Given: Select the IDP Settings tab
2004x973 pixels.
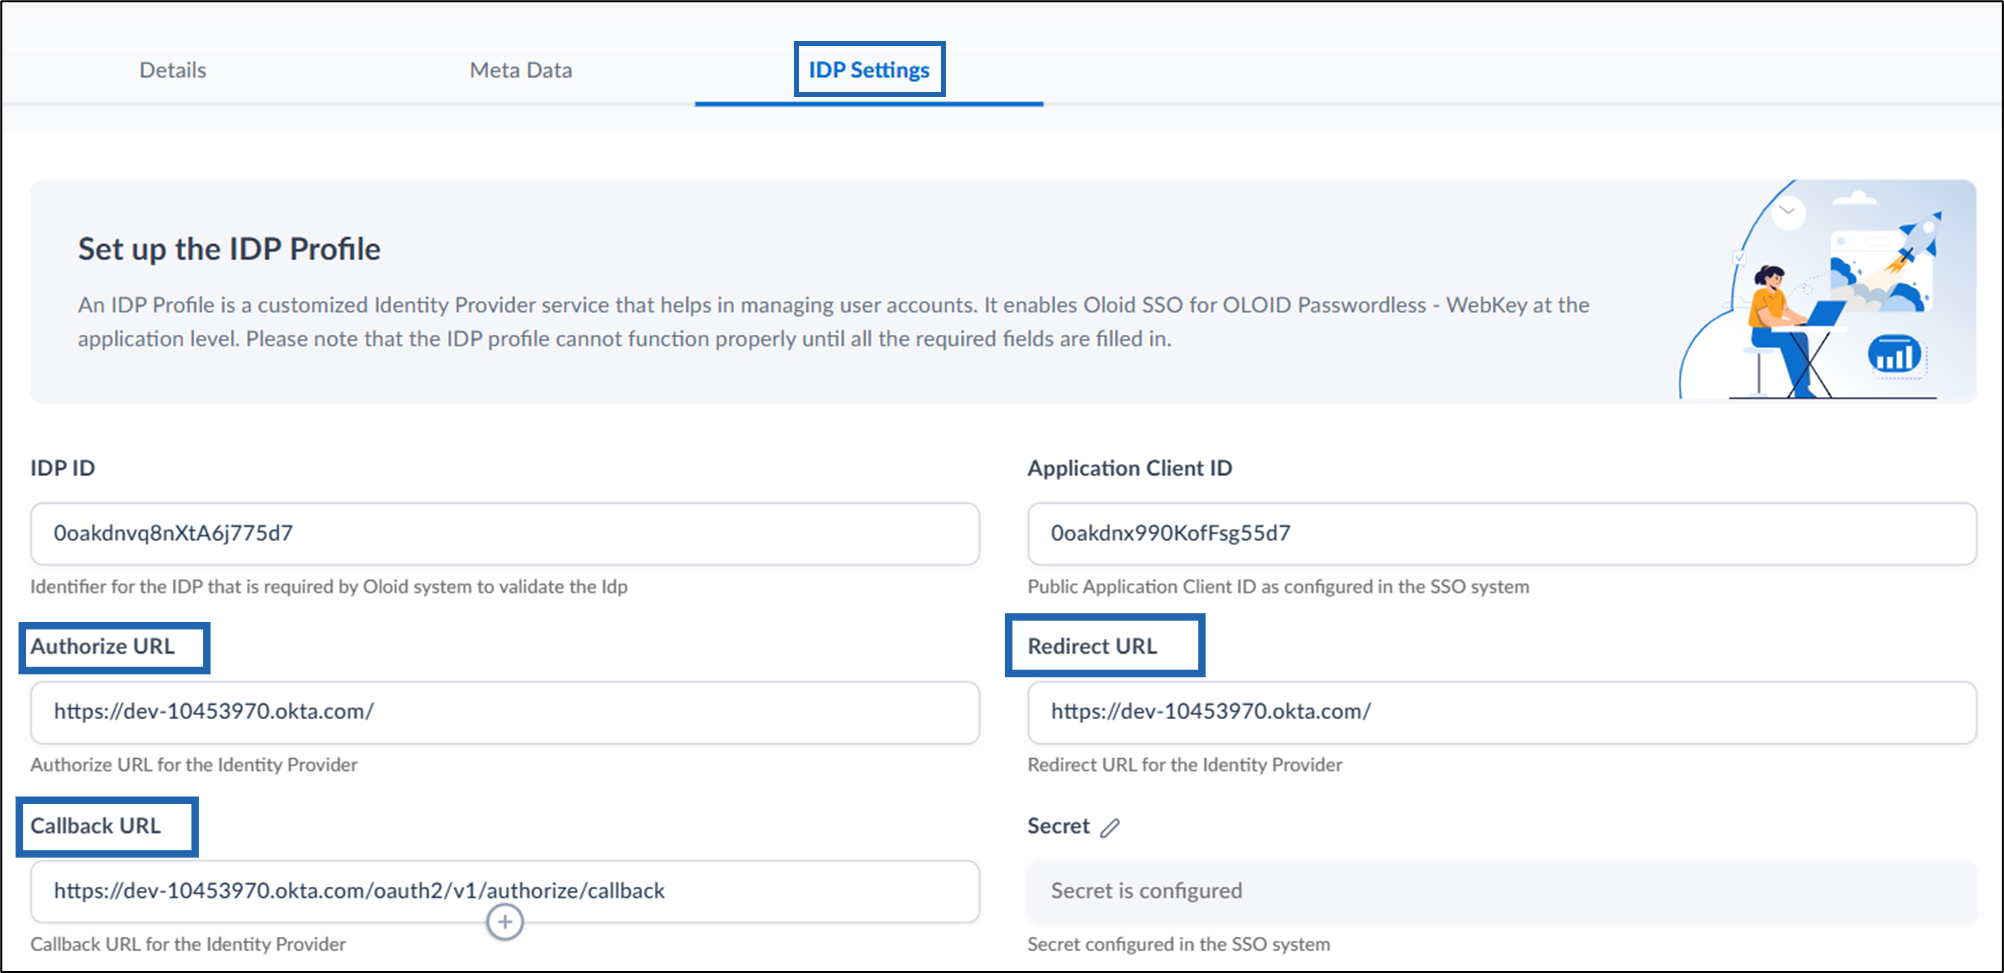Looking at the screenshot, I should click(x=869, y=70).
